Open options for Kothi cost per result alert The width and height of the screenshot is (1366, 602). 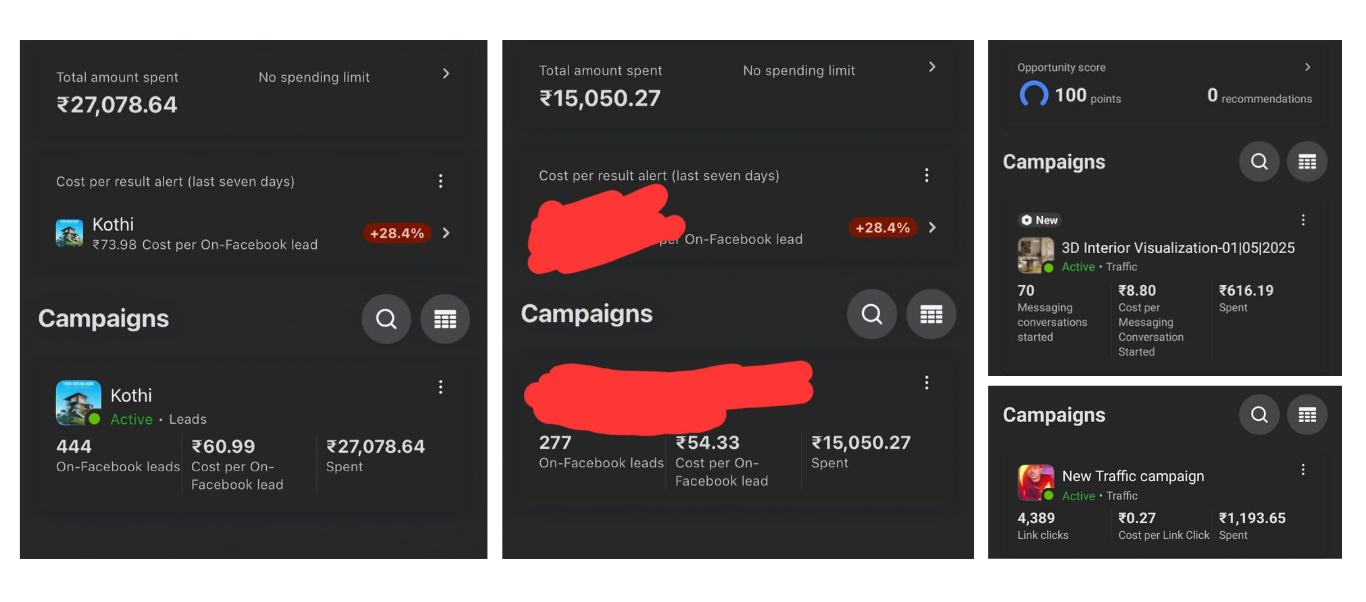[440, 181]
